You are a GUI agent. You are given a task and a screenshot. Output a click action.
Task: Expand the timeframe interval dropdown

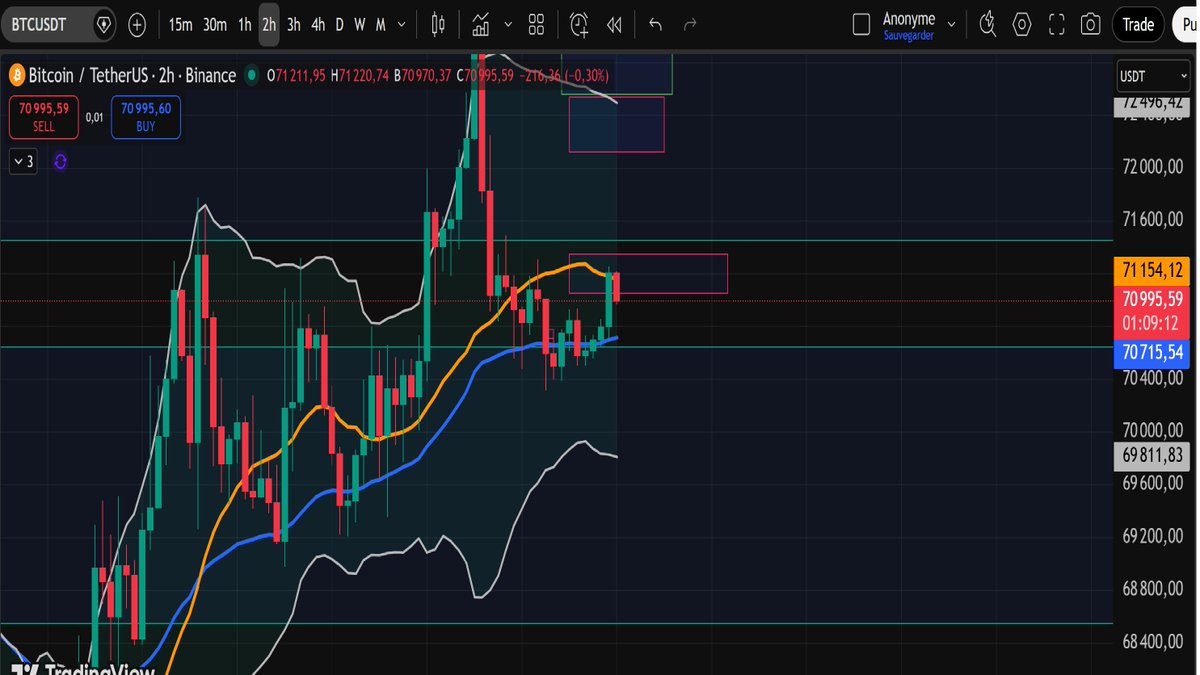(402, 25)
